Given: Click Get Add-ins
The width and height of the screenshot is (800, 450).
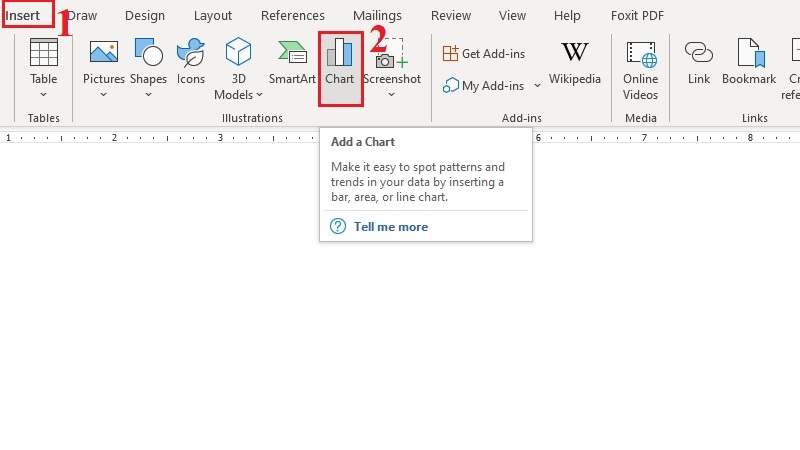Looking at the screenshot, I should 484,54.
